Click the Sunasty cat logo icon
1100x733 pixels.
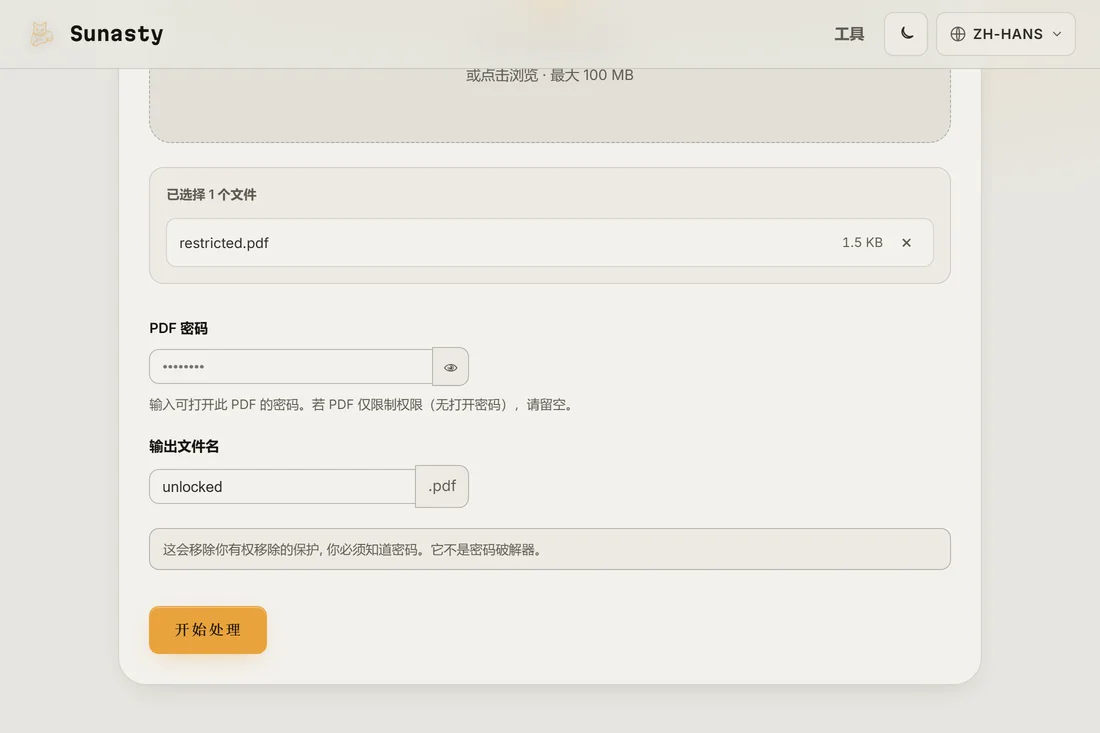click(41, 34)
